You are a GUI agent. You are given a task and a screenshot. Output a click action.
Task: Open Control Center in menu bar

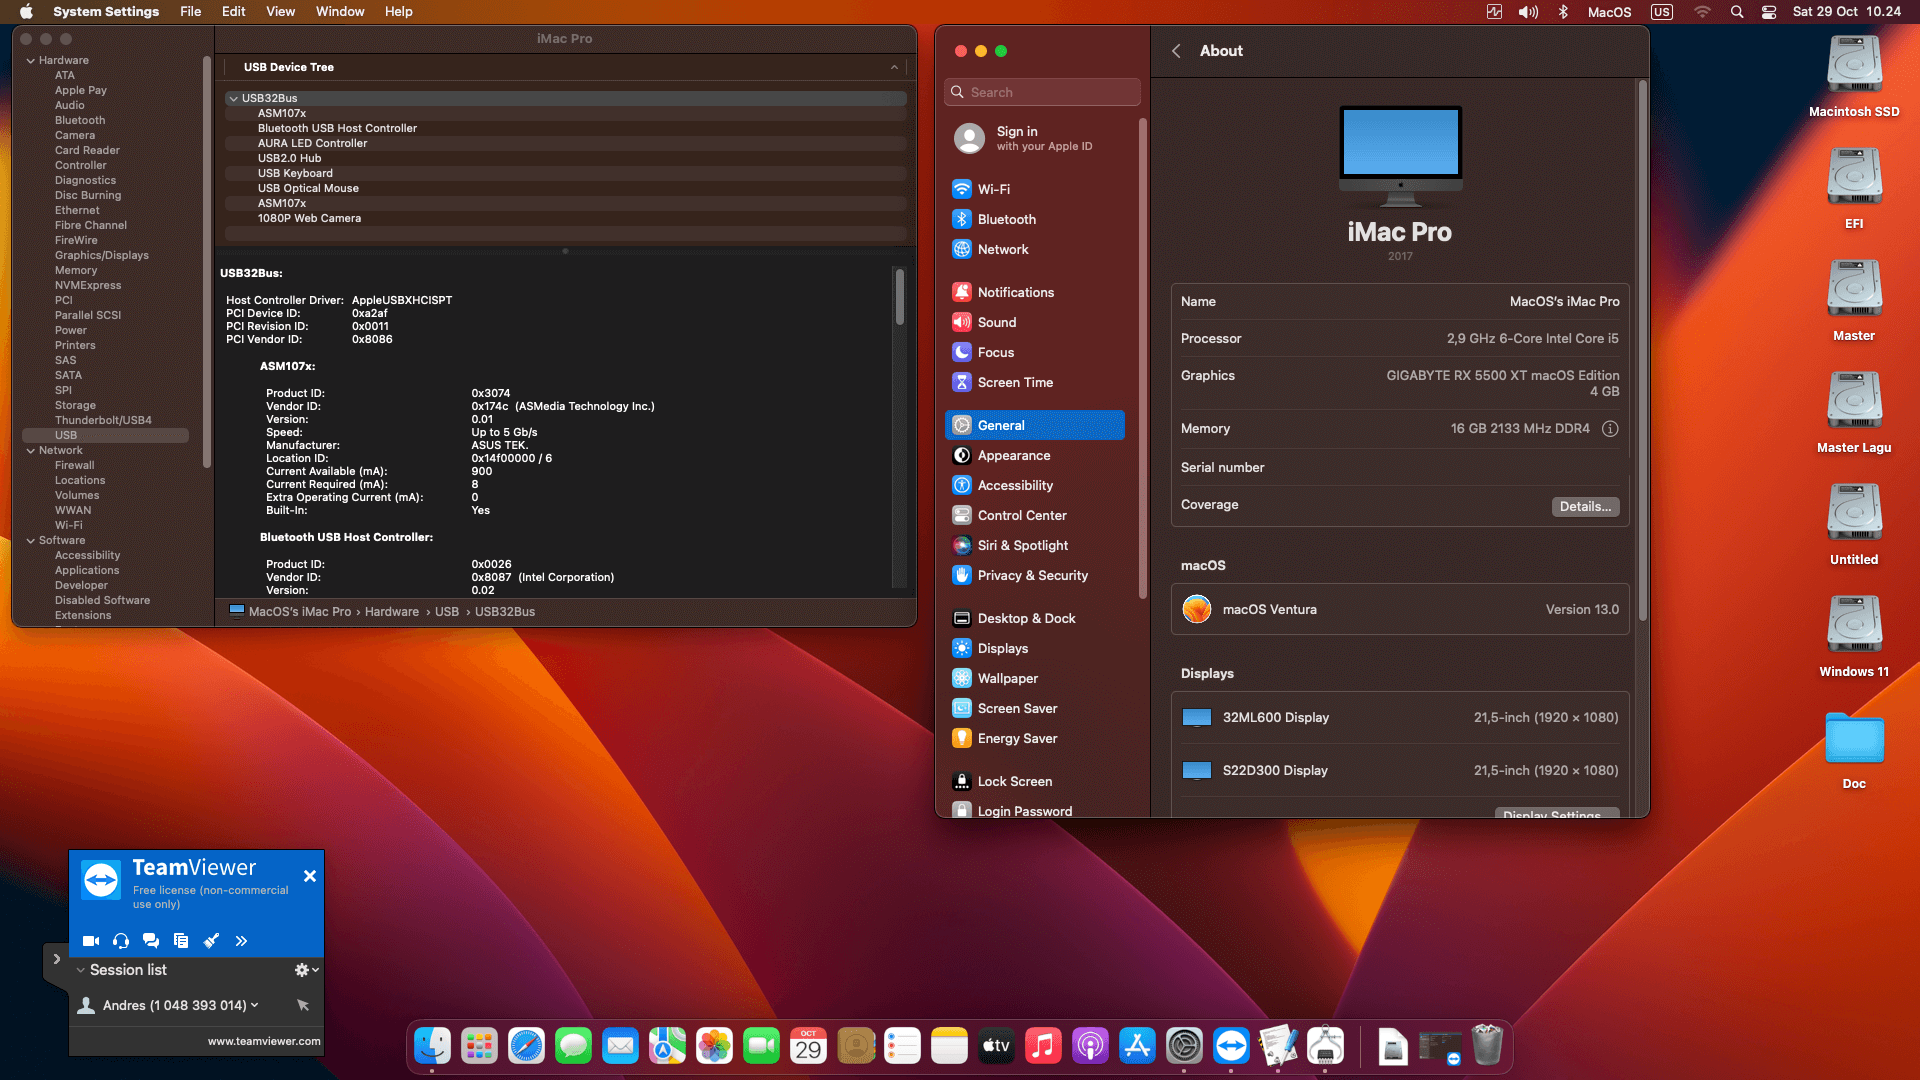1768,12
